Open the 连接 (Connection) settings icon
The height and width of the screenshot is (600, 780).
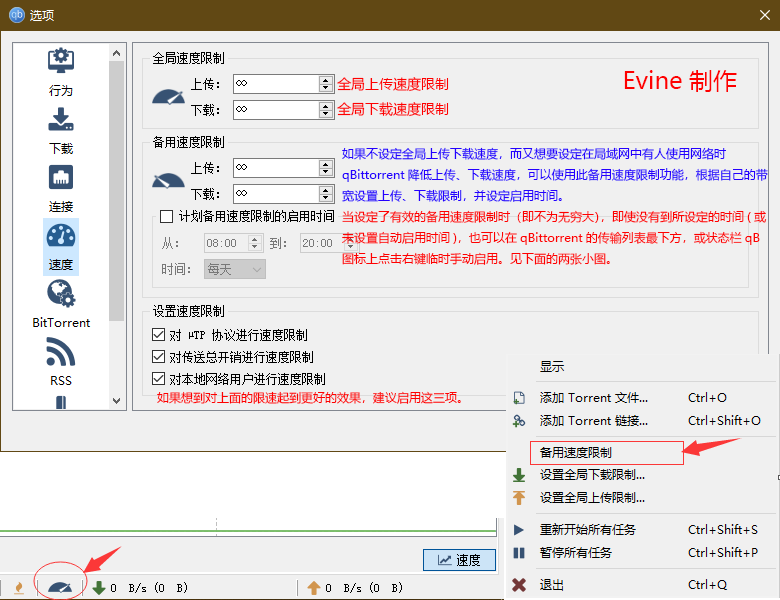(61, 177)
